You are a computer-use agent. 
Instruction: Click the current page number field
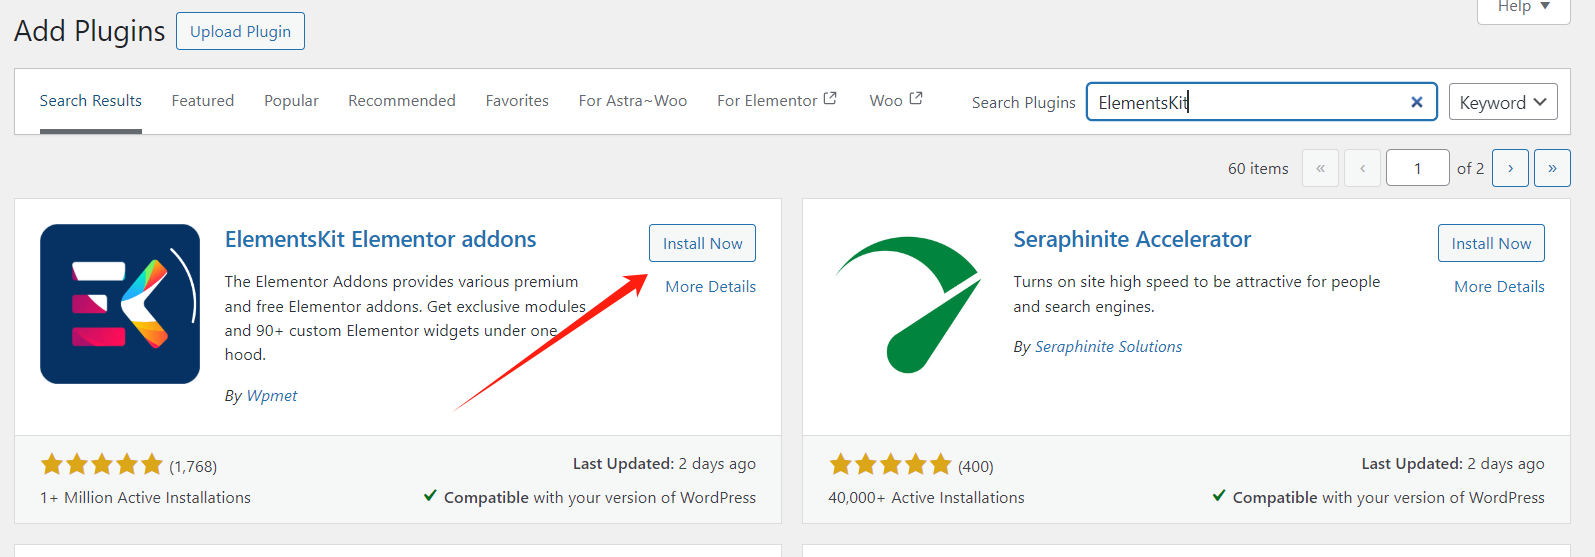point(1417,168)
